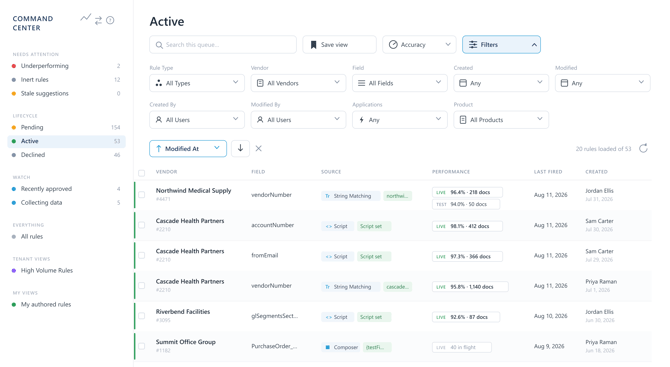Open the Declined lifecycle queue
This screenshot has width=670, height=367.
tap(67, 155)
